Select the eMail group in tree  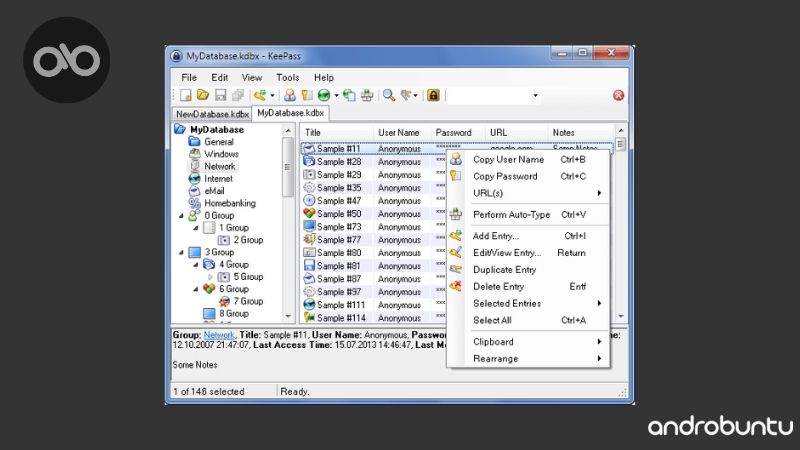click(214, 191)
